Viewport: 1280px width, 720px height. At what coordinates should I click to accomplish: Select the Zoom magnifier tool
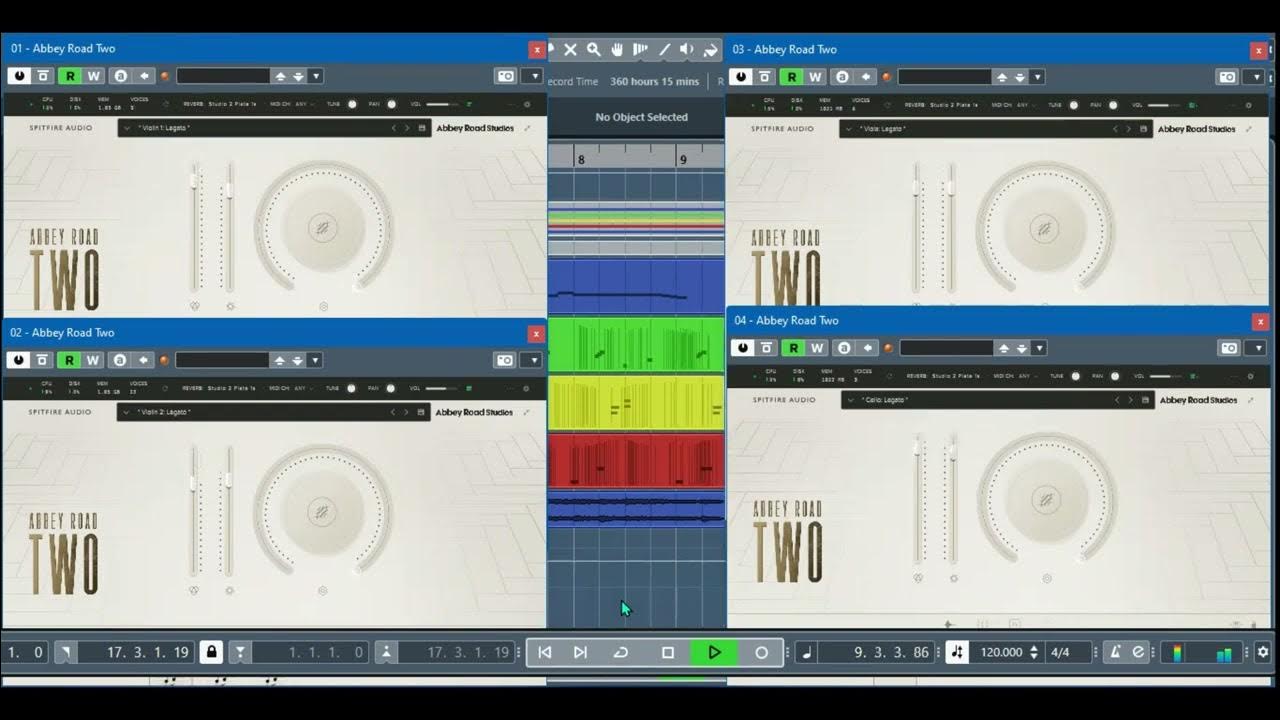593,49
